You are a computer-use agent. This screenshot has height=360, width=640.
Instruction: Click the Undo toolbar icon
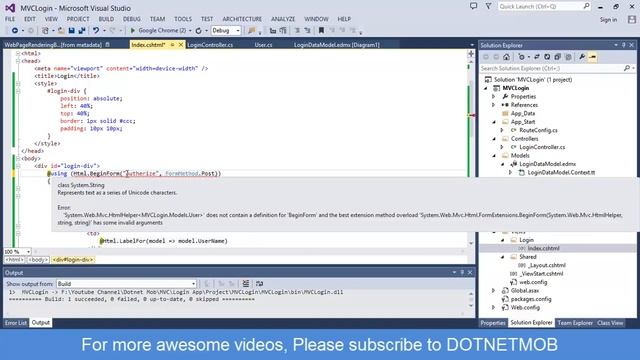coord(96,31)
